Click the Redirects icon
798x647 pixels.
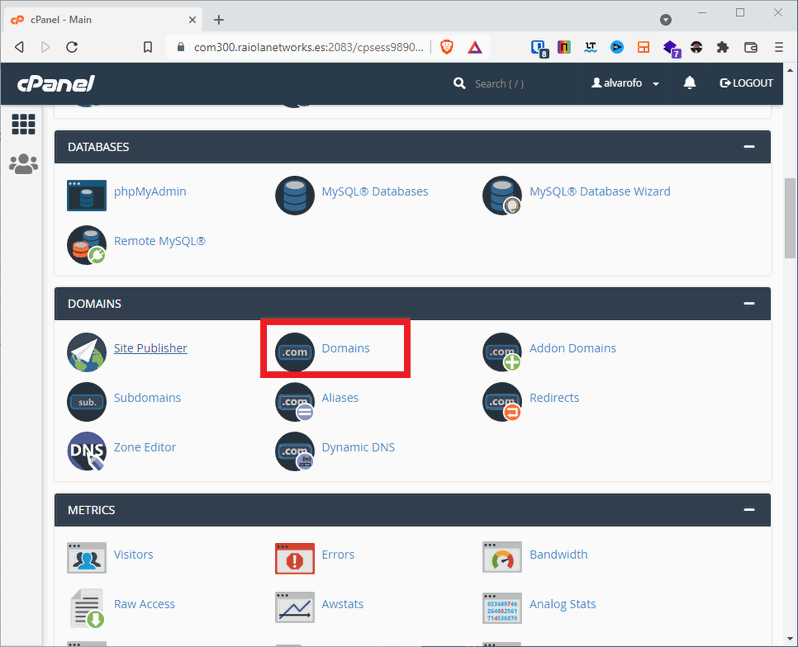[502, 402]
